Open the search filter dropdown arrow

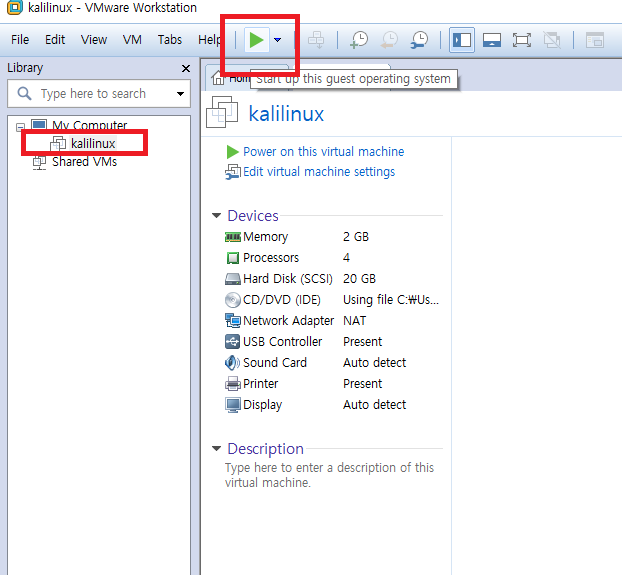click(x=180, y=94)
